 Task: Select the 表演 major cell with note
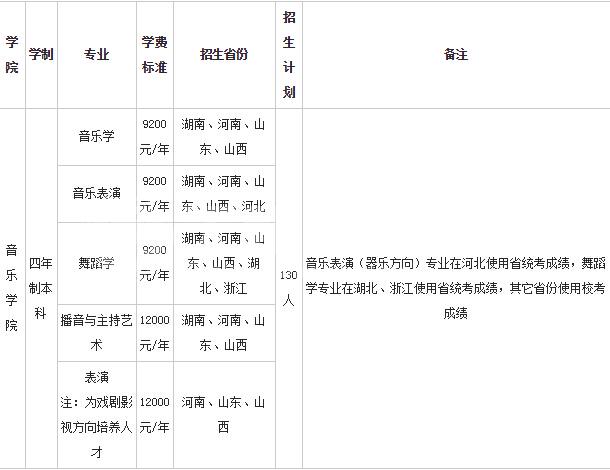pyautogui.click(x=97, y=414)
